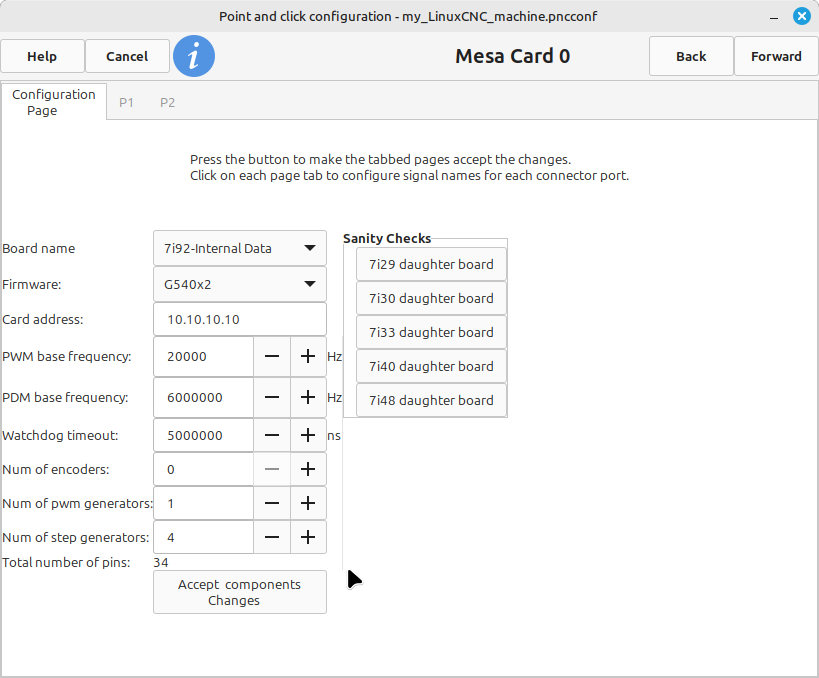
Task: Go Forward to the next page
Action: 776,57
